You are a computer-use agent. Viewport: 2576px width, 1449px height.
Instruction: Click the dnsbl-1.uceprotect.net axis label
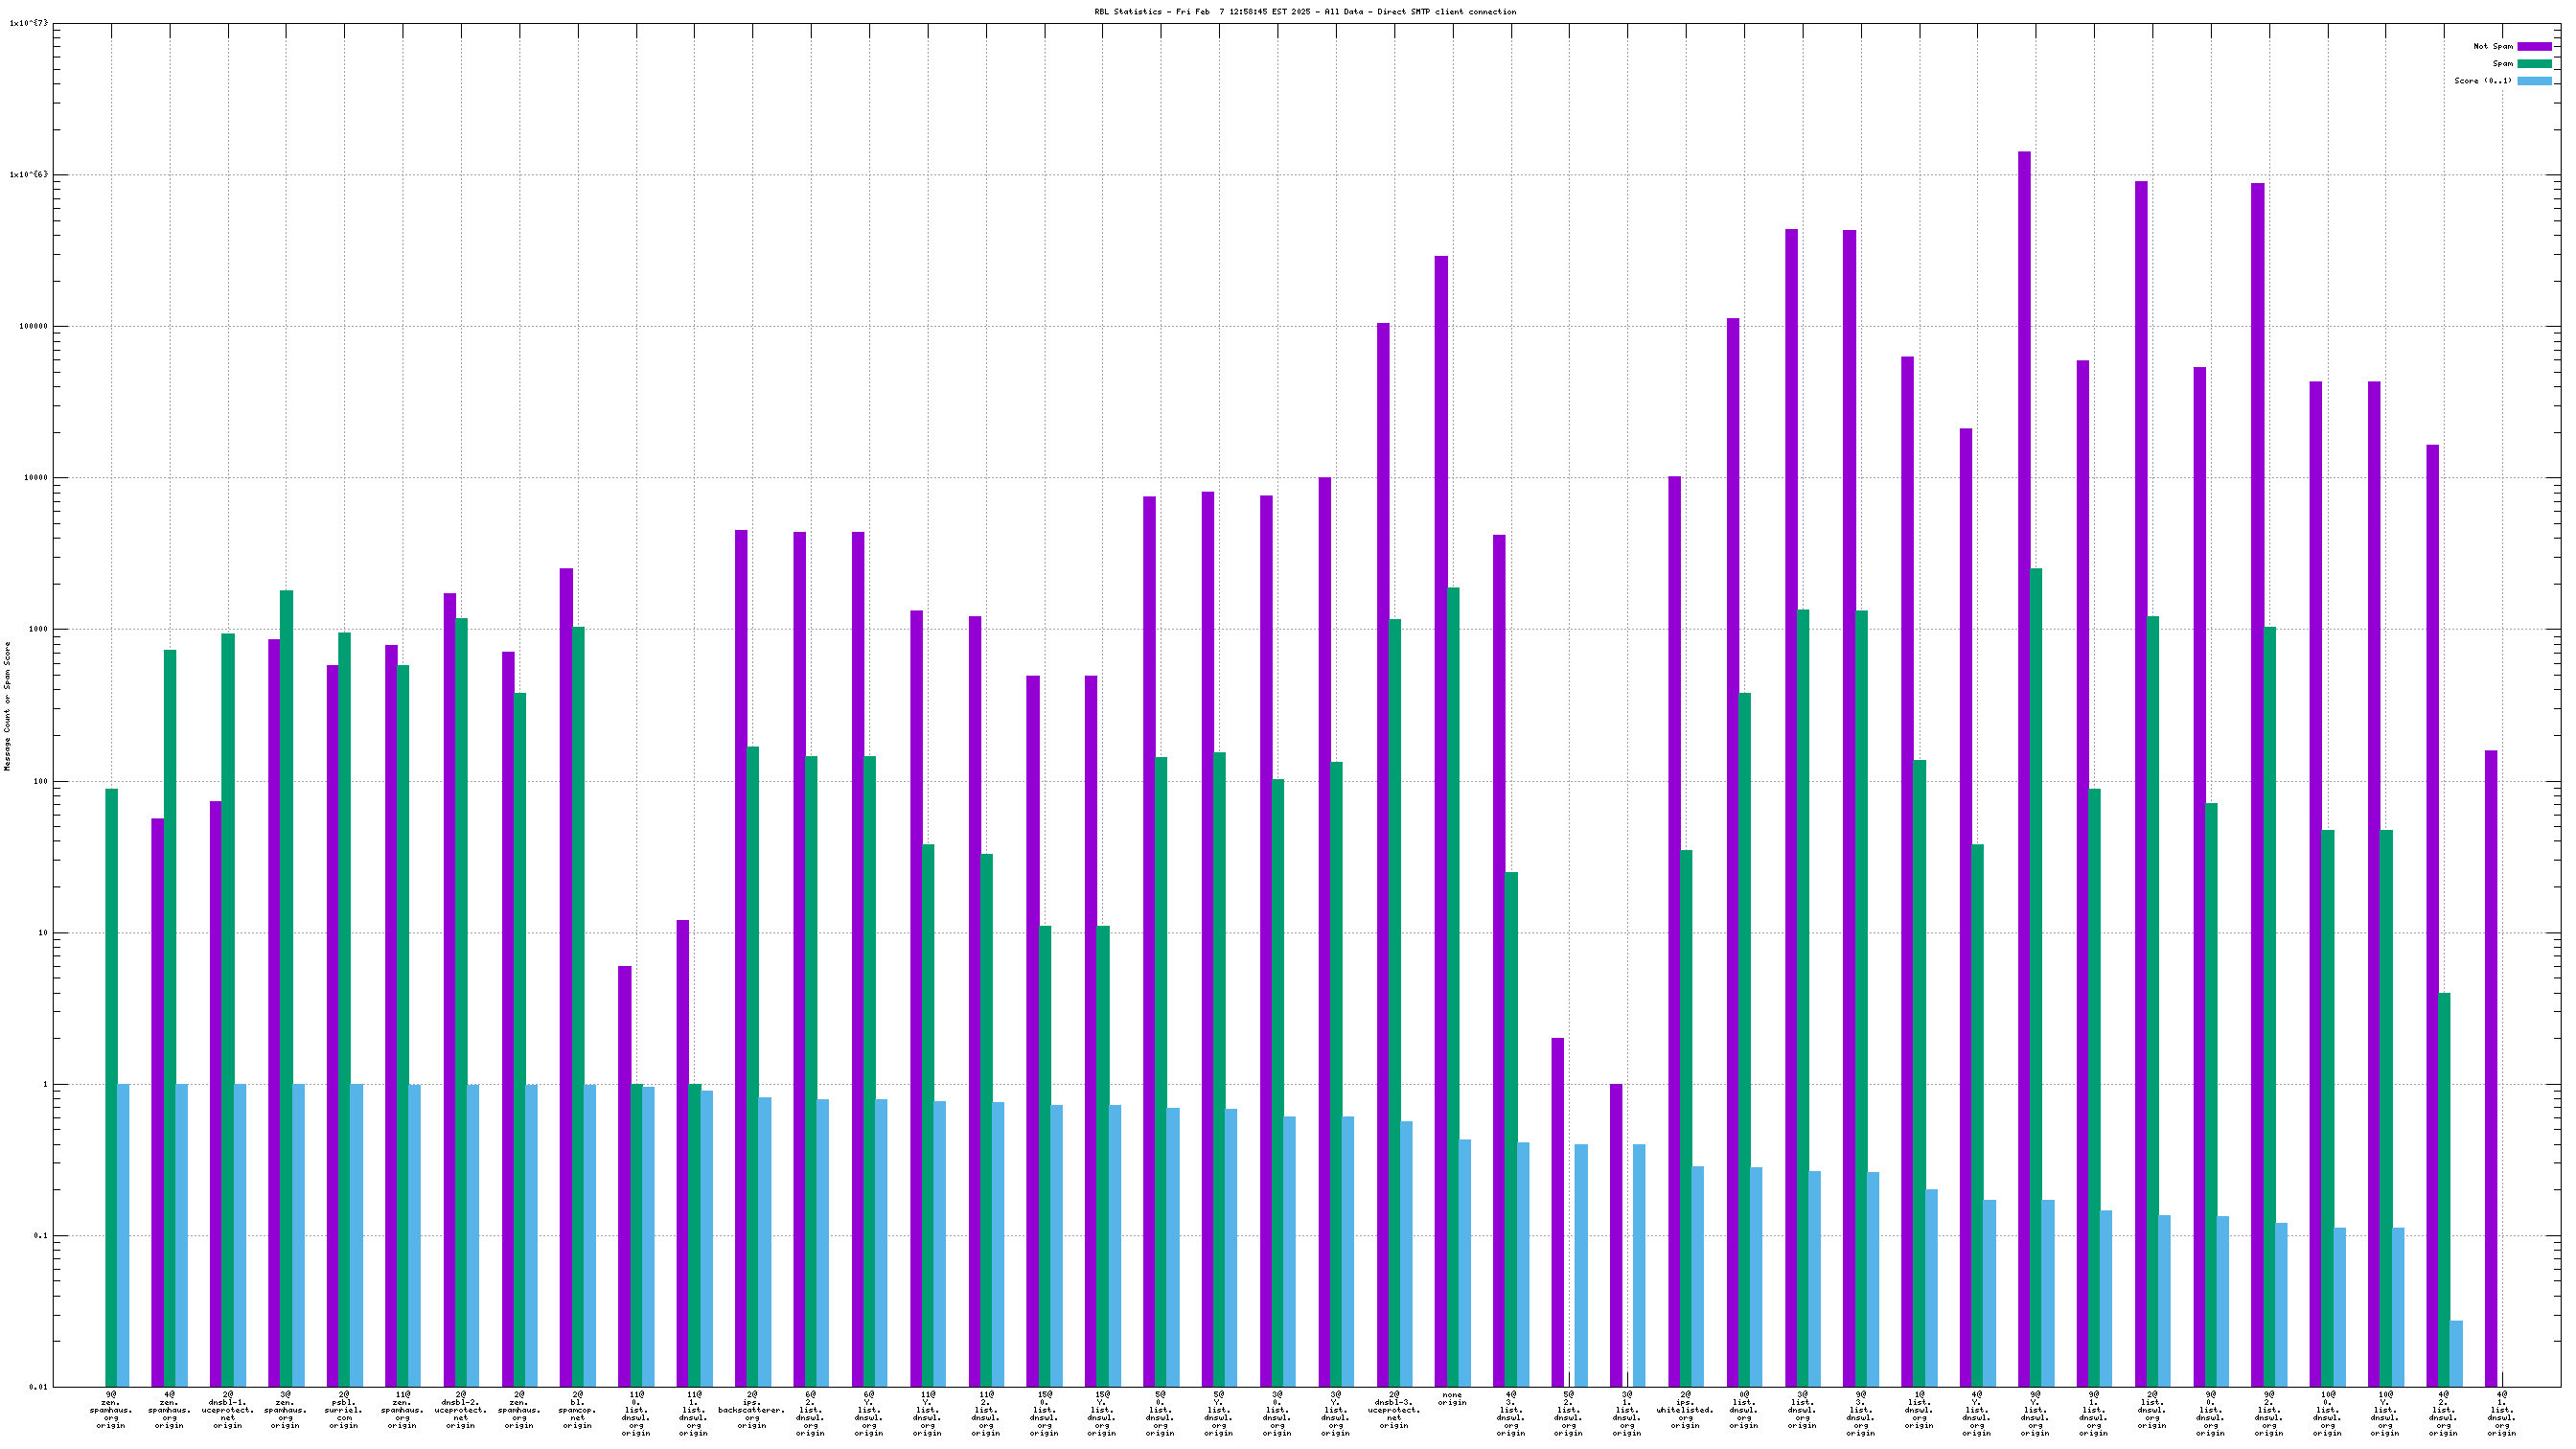point(228,1409)
